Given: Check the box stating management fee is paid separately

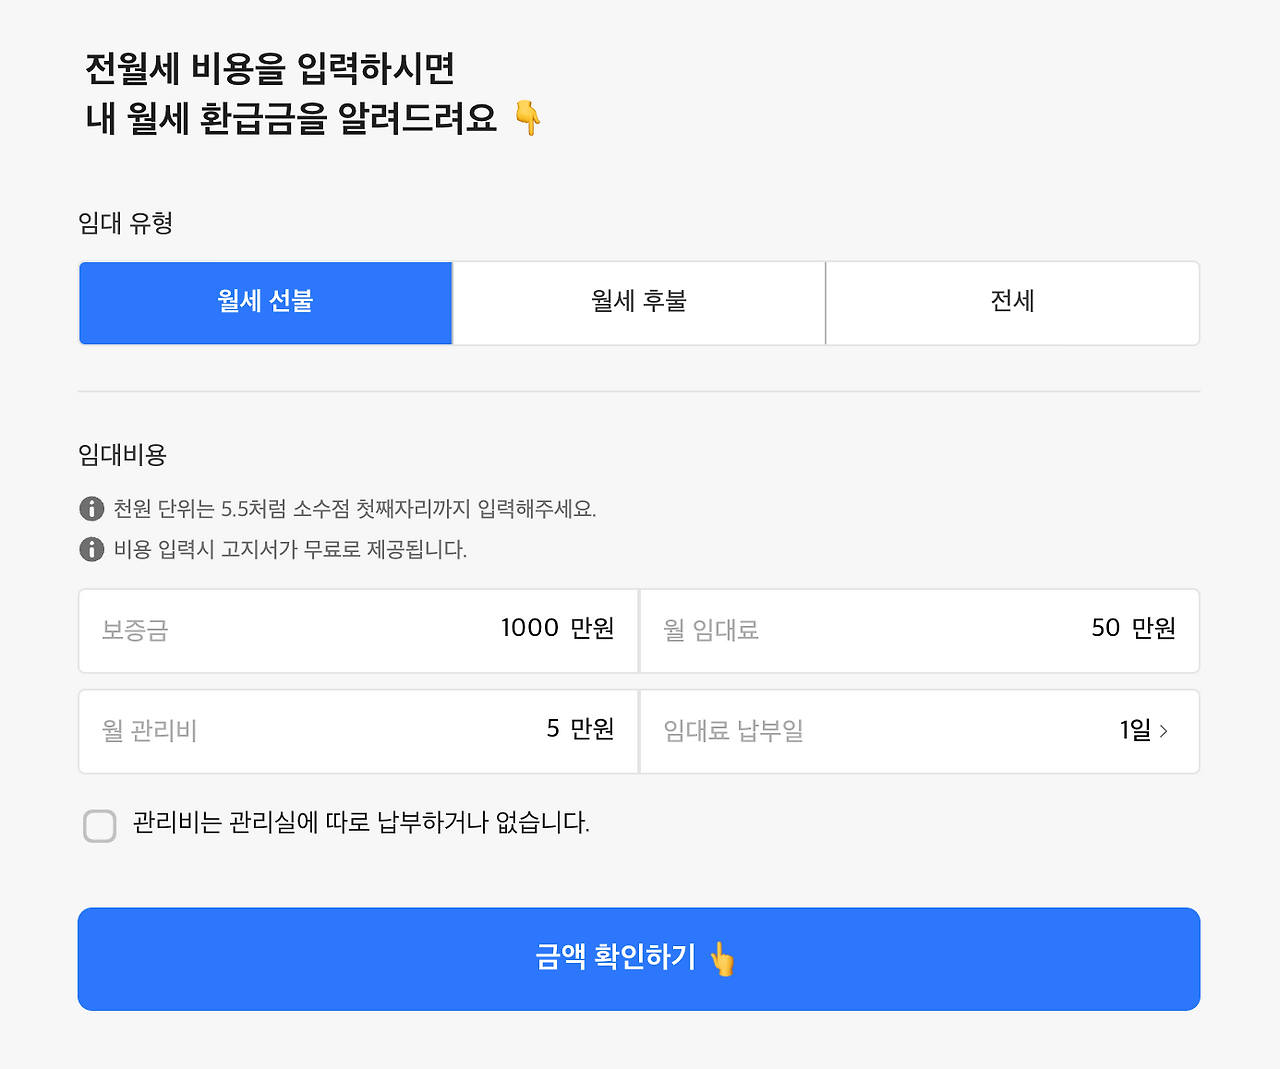Looking at the screenshot, I should (99, 825).
